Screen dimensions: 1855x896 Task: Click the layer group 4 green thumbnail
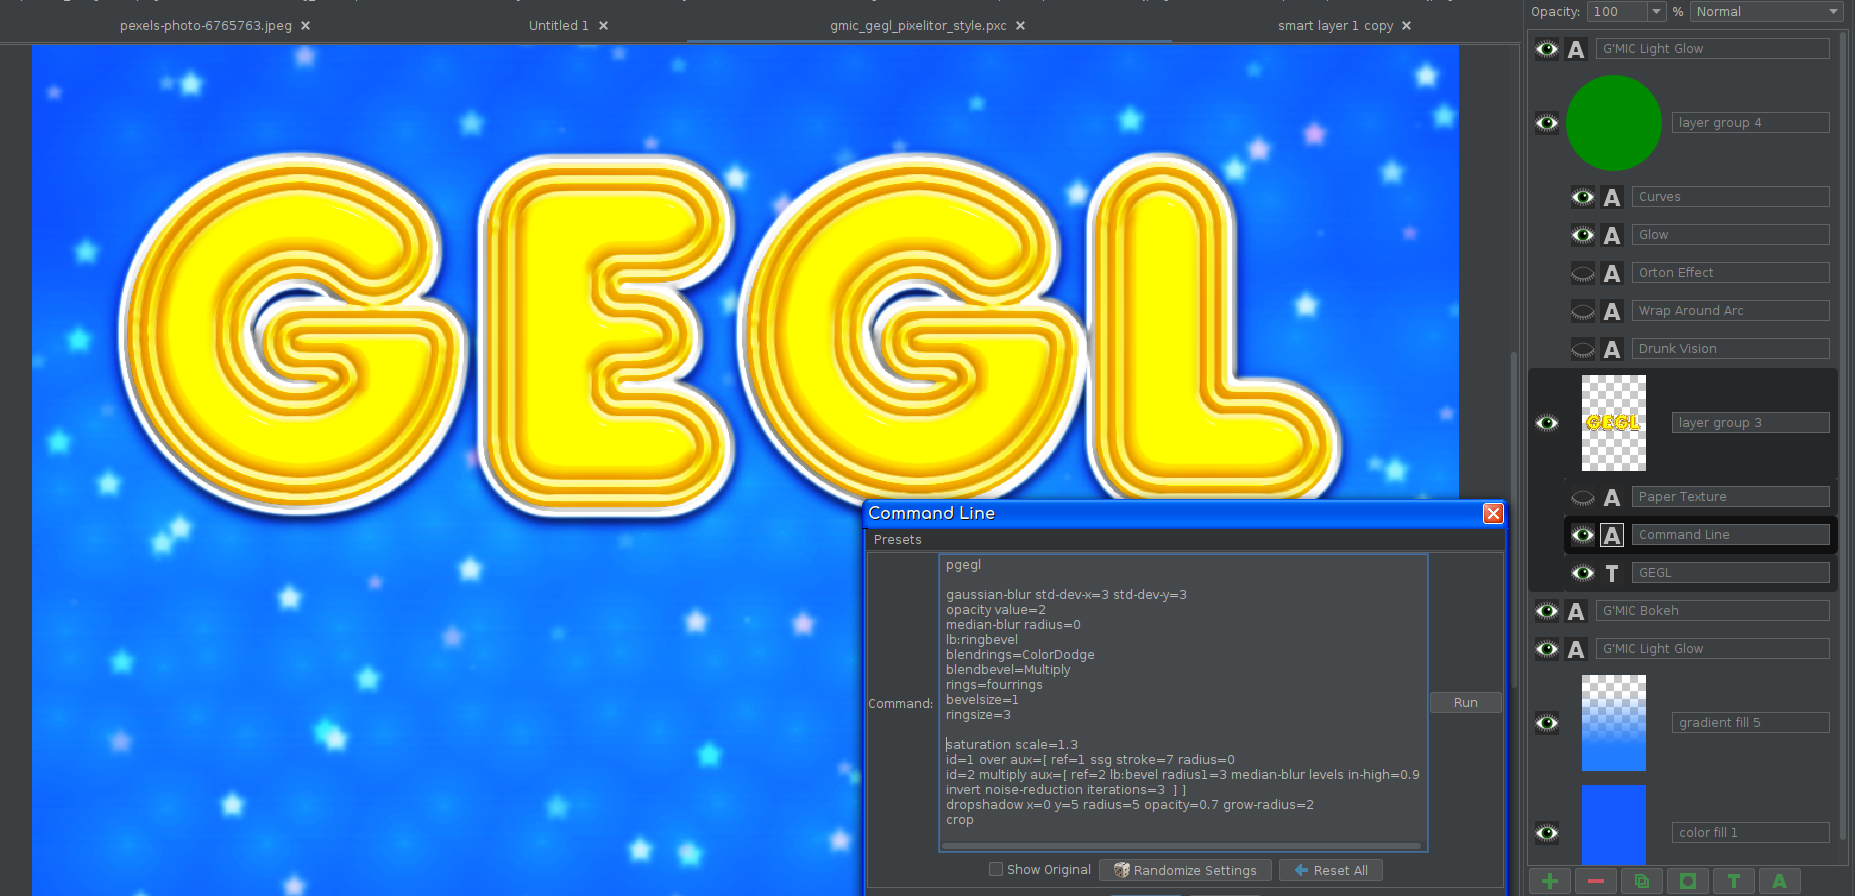click(1613, 123)
